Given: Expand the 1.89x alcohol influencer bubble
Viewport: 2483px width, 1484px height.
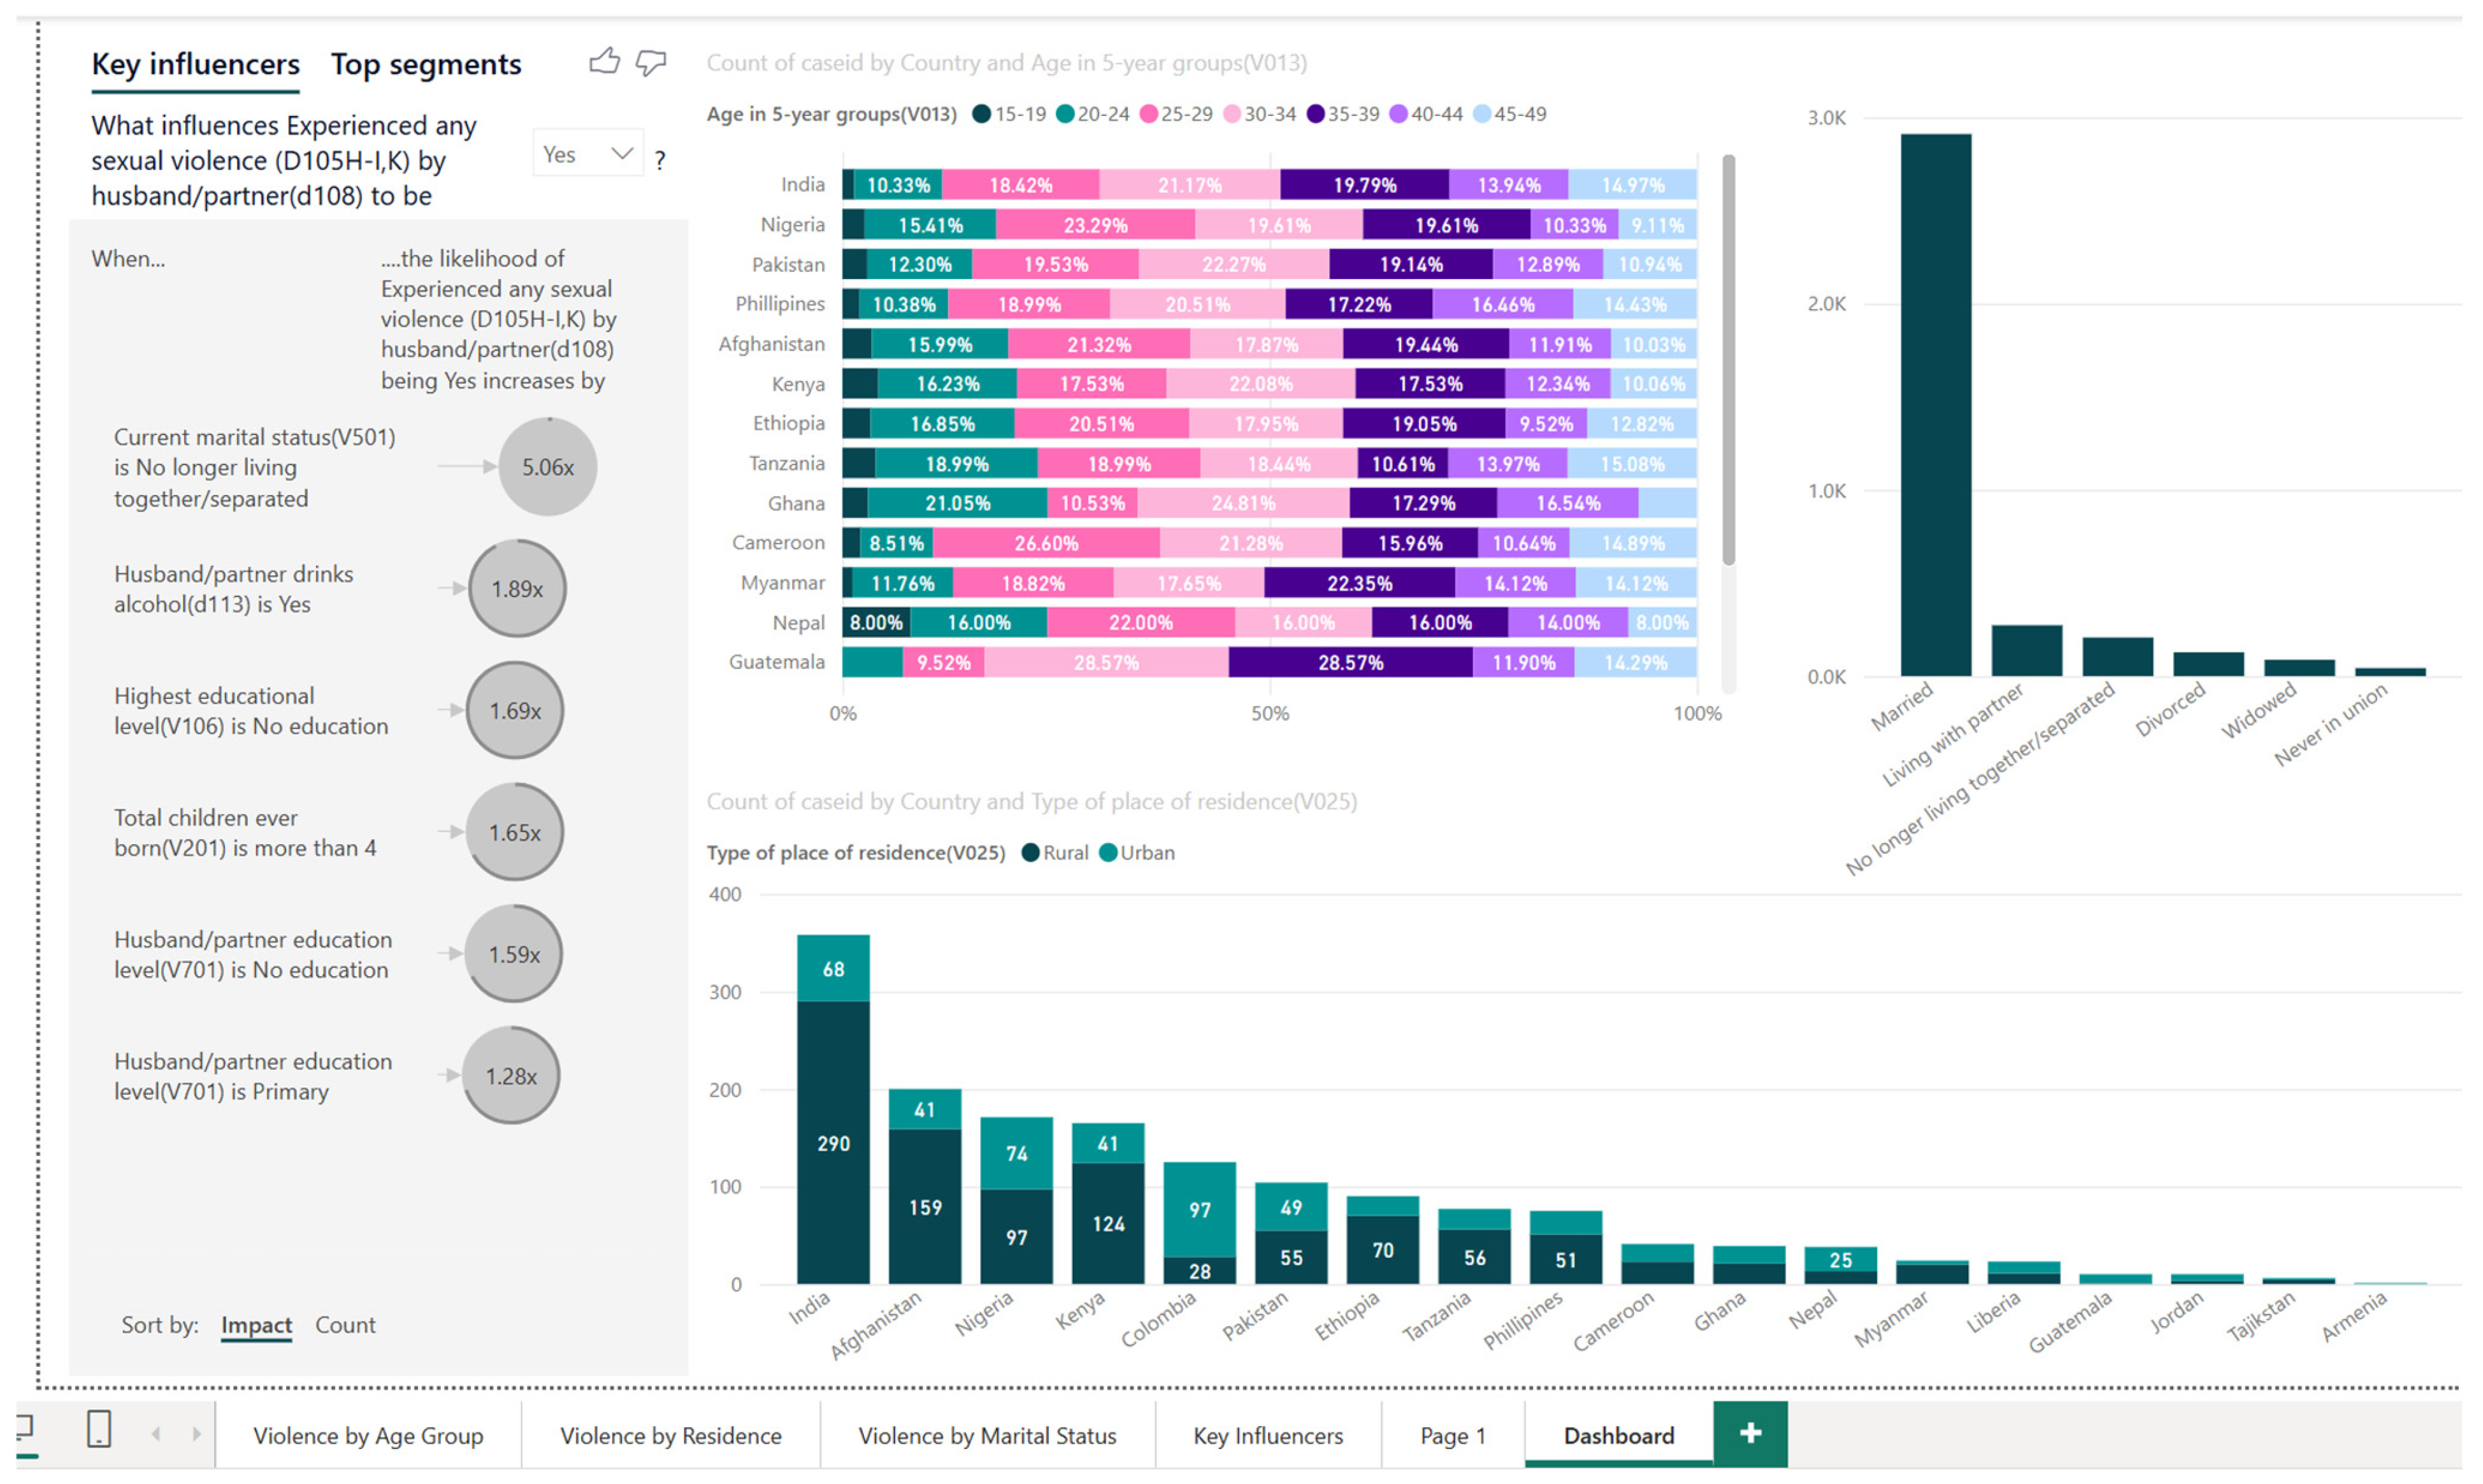Looking at the screenshot, I should (x=517, y=589).
